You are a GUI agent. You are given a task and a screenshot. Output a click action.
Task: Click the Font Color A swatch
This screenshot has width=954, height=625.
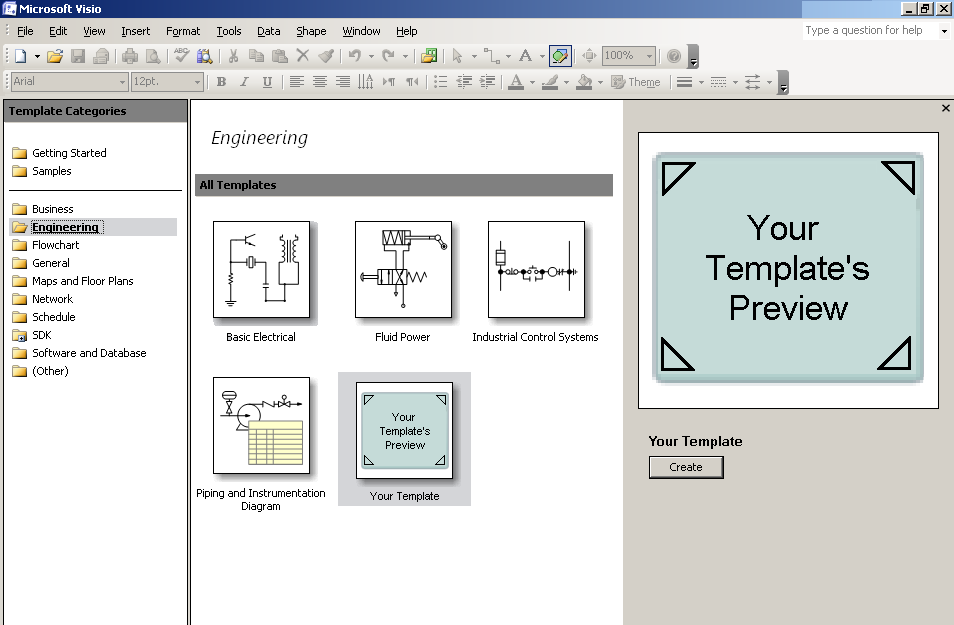click(516, 82)
